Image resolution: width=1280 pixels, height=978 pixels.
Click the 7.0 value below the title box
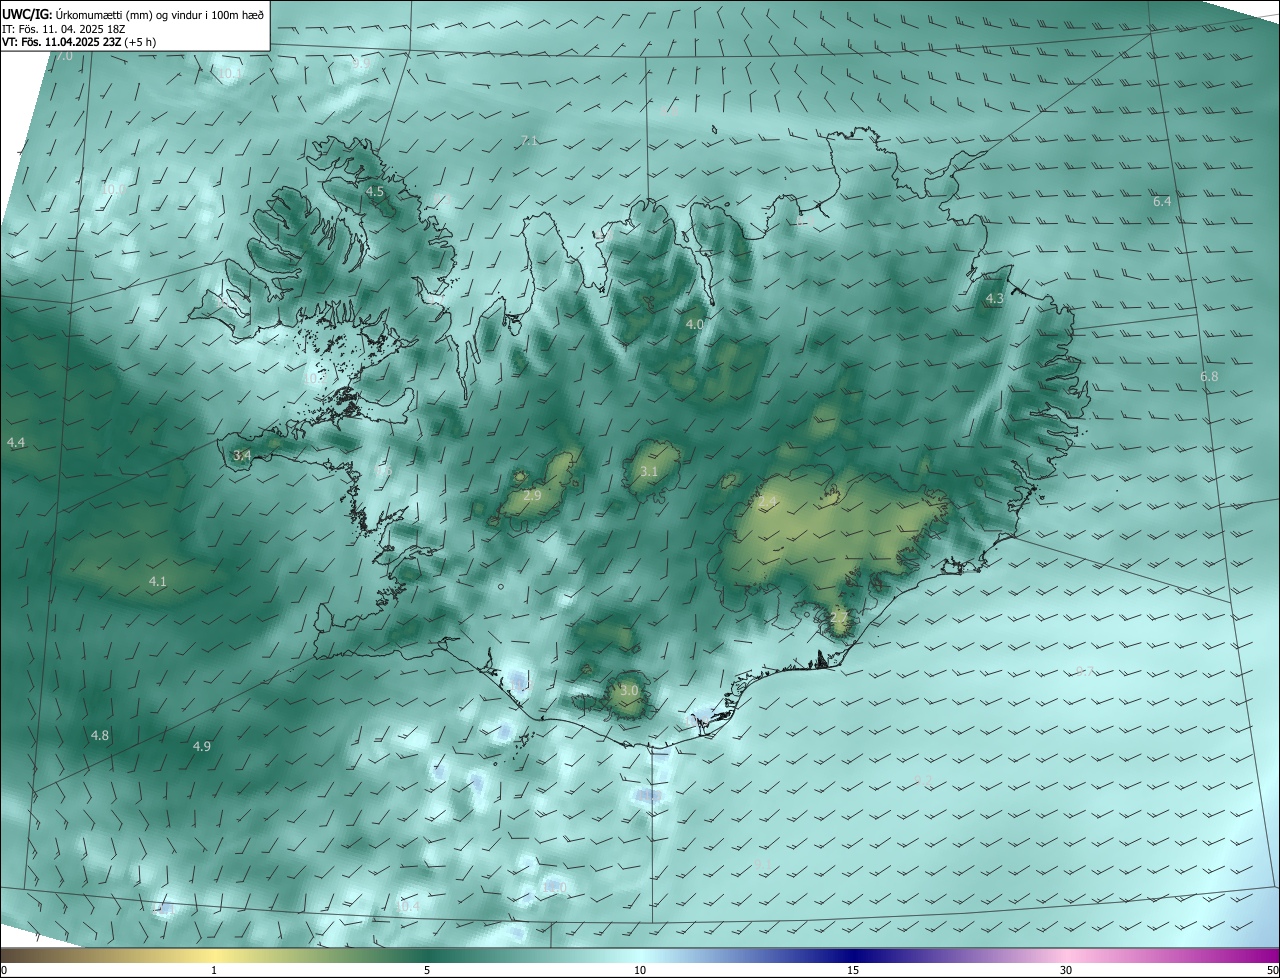(64, 56)
